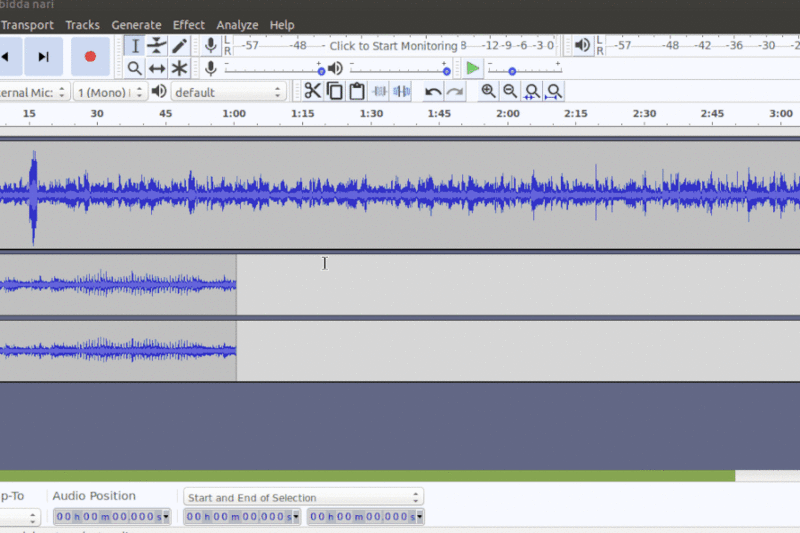
Task: Click the playback device speaker icon
Action: tap(159, 92)
